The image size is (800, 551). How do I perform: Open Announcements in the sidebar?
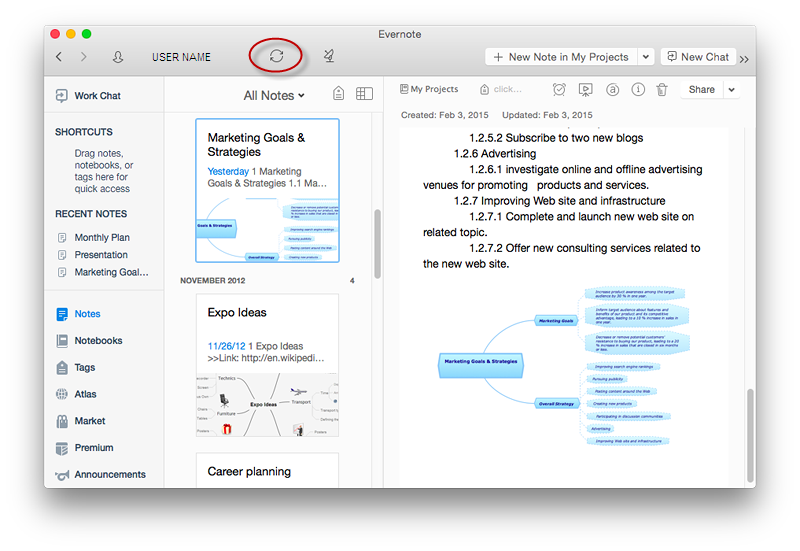110,474
